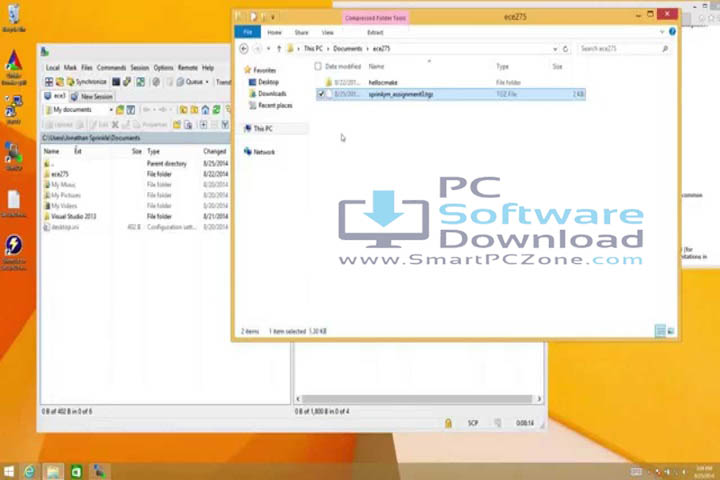720x480 pixels.
Task: Open the recent locations dropdown in Explorer
Action: (x=269, y=49)
